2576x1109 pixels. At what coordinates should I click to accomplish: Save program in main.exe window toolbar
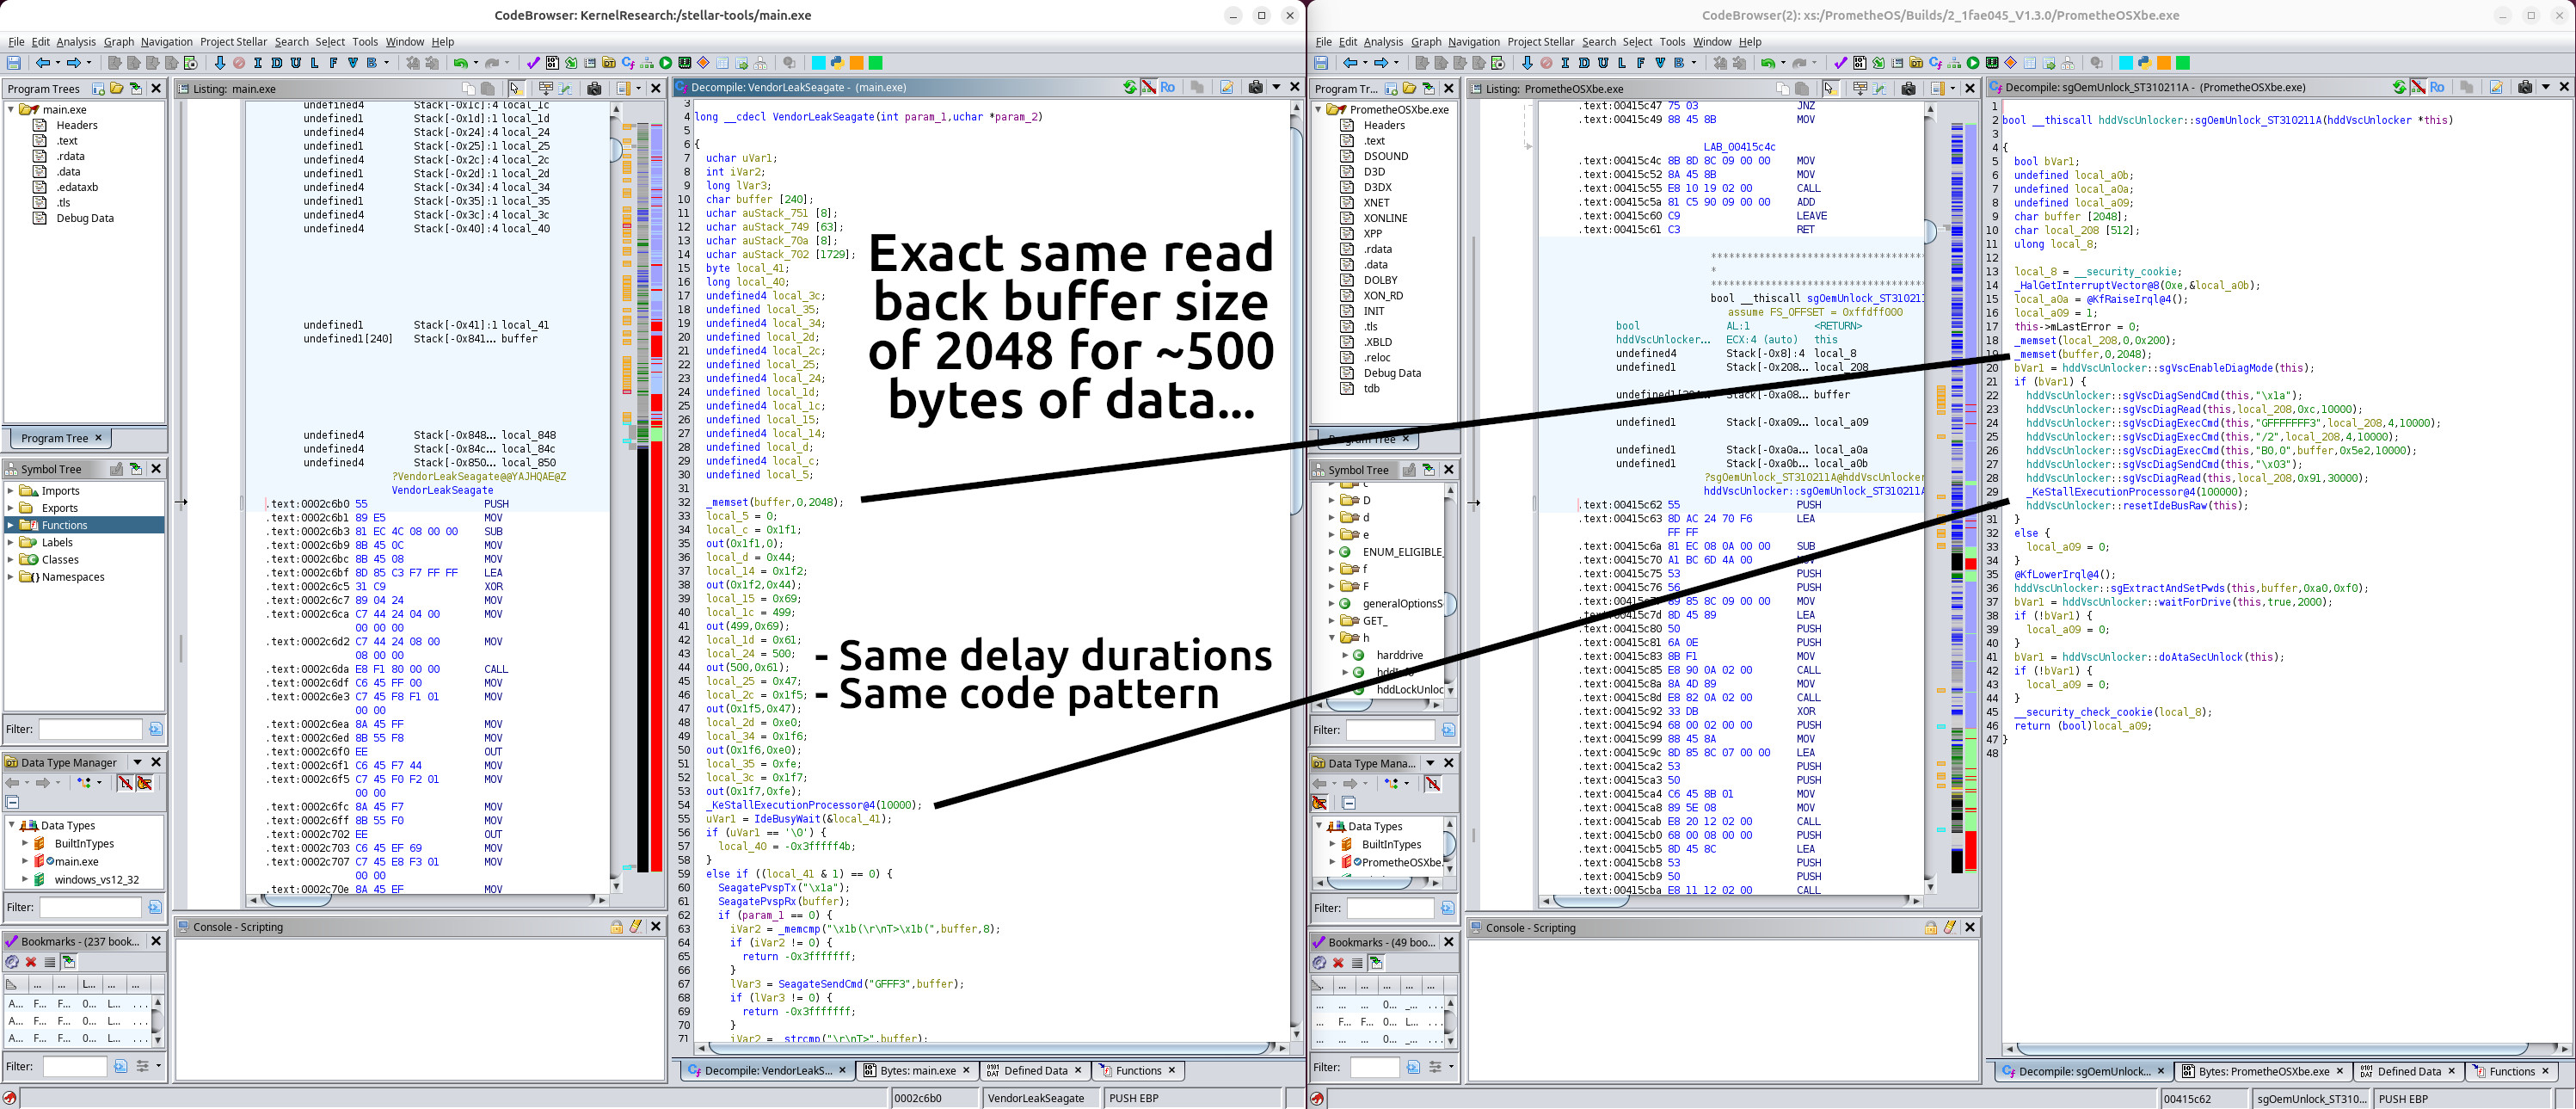(x=14, y=63)
